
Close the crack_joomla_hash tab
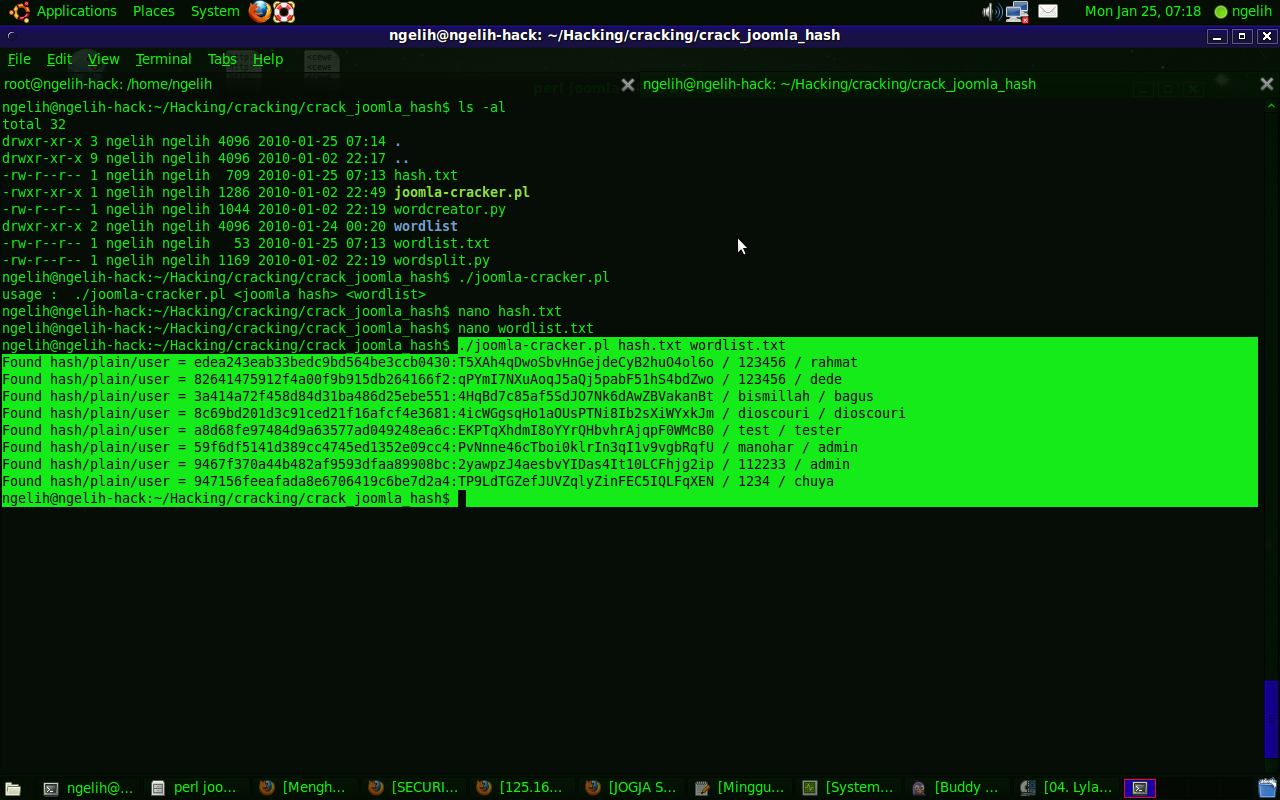point(1267,85)
